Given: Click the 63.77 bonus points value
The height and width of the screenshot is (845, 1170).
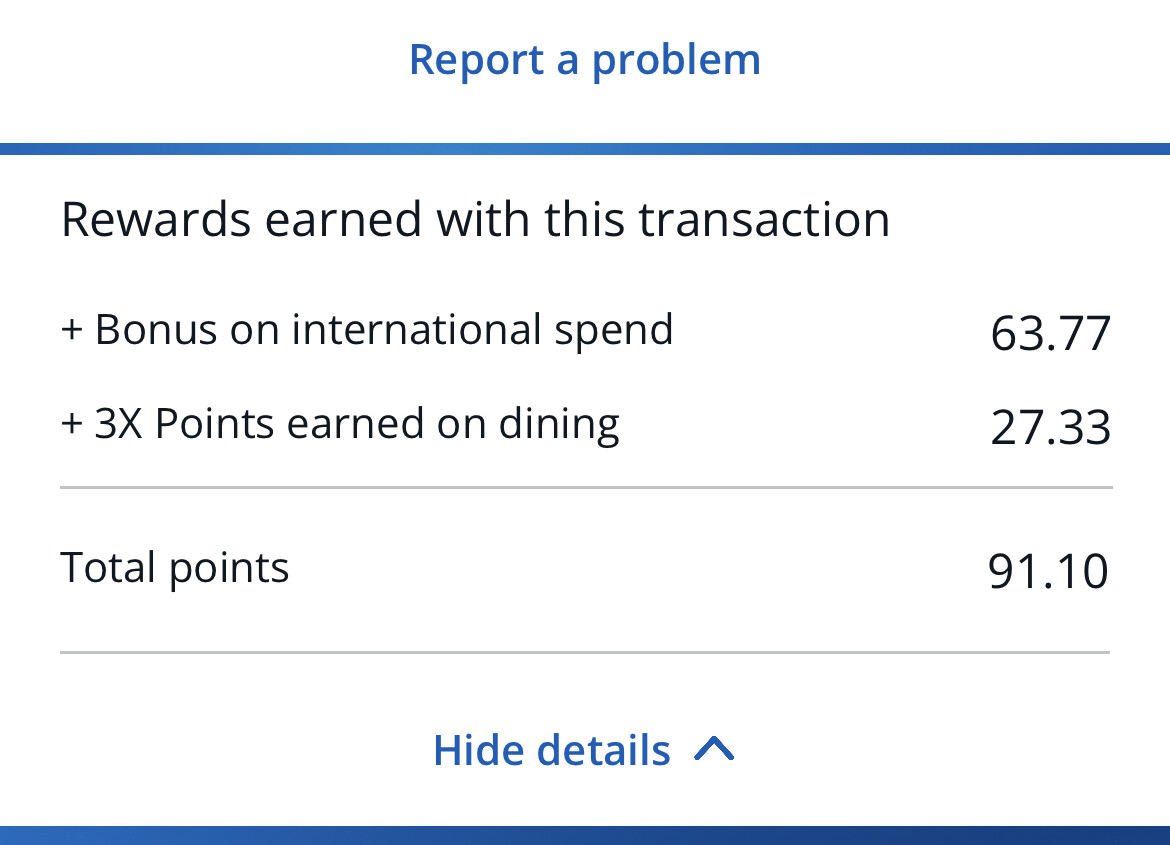Looking at the screenshot, I should (1051, 333).
